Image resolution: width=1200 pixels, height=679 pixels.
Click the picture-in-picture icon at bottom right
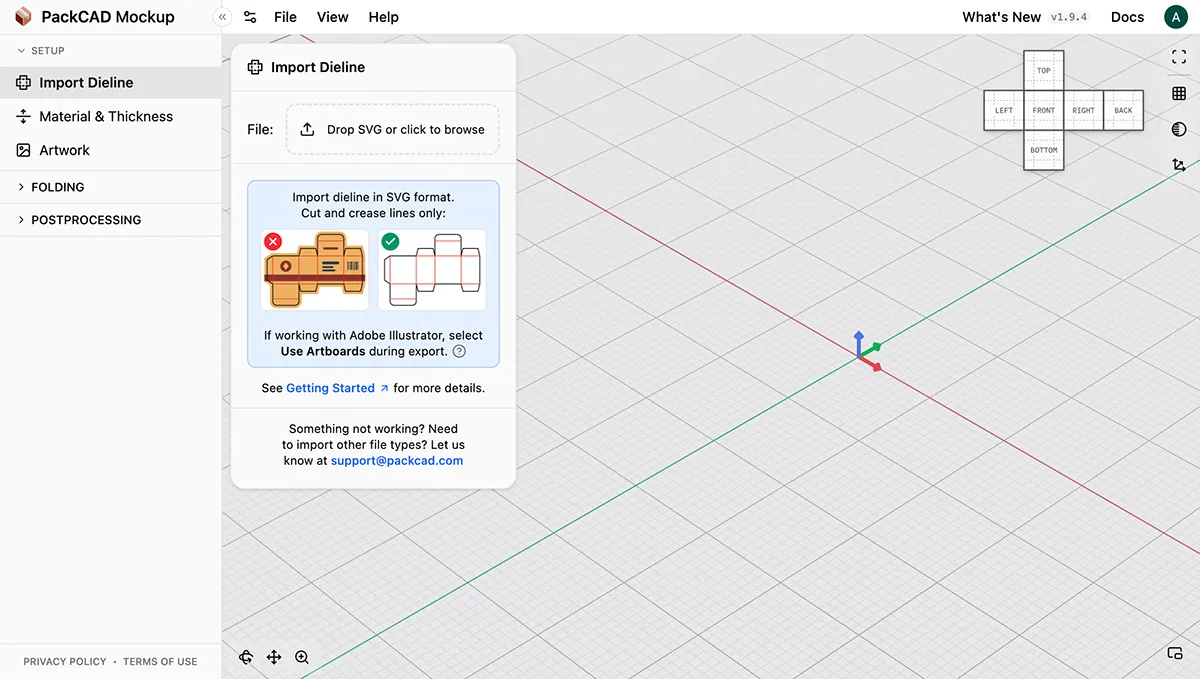click(x=1176, y=654)
